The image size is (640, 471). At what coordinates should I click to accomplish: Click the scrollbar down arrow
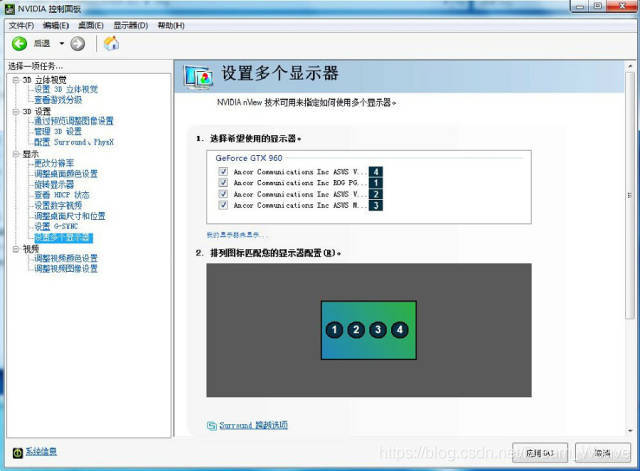click(630, 431)
